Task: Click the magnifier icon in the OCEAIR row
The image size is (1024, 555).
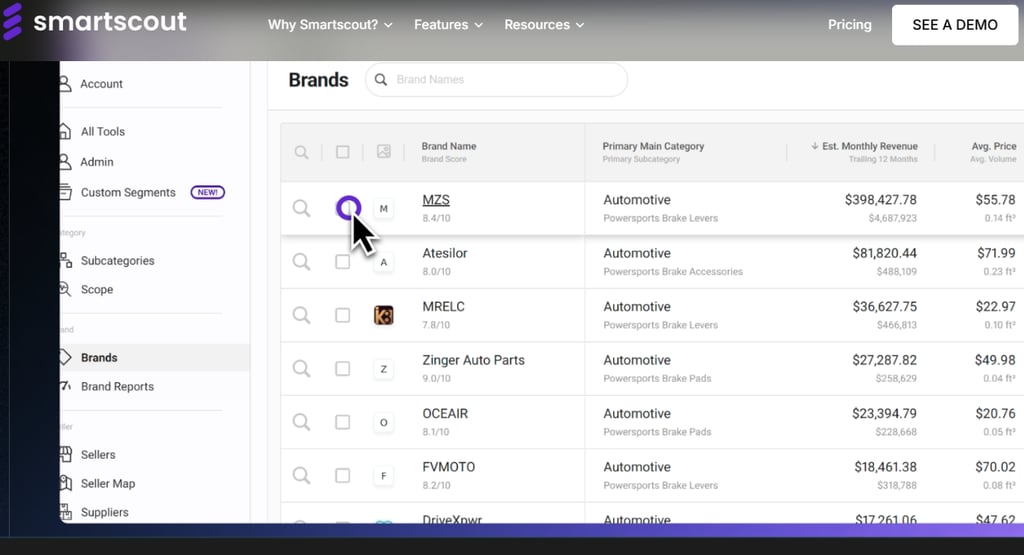Action: (301, 422)
